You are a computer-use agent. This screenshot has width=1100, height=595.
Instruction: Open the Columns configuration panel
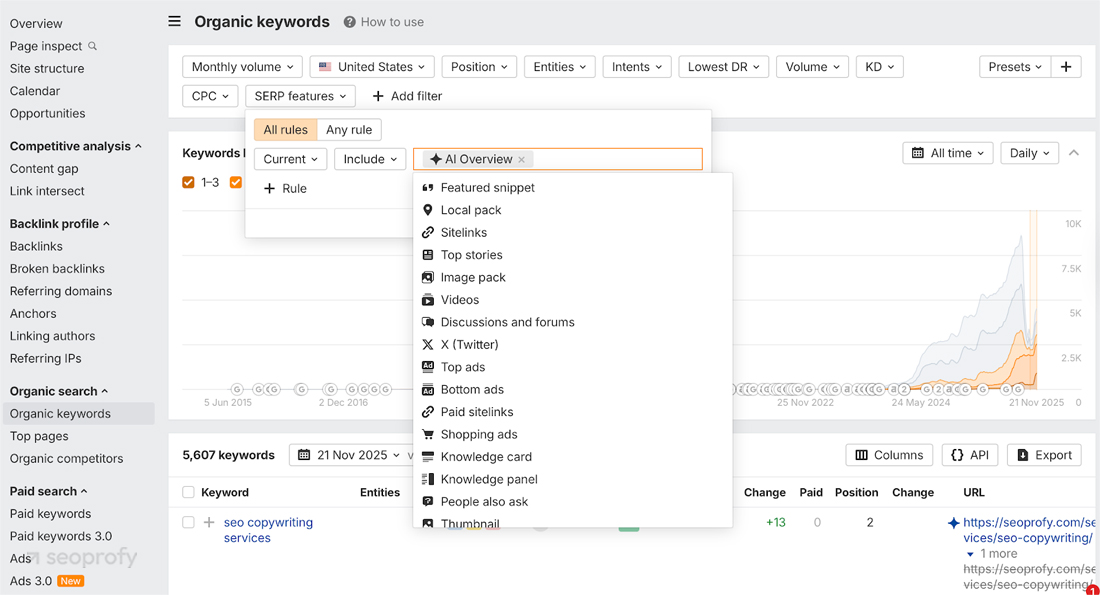889,455
